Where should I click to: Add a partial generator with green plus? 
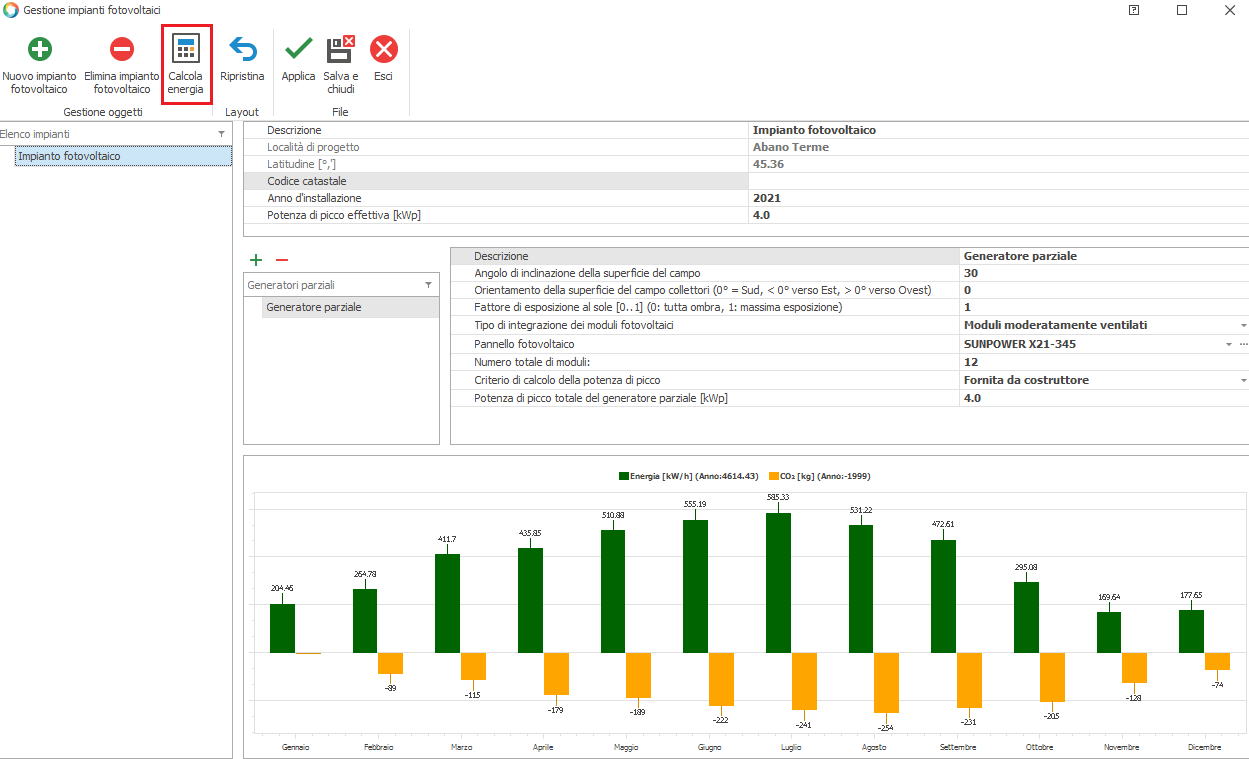point(256,260)
